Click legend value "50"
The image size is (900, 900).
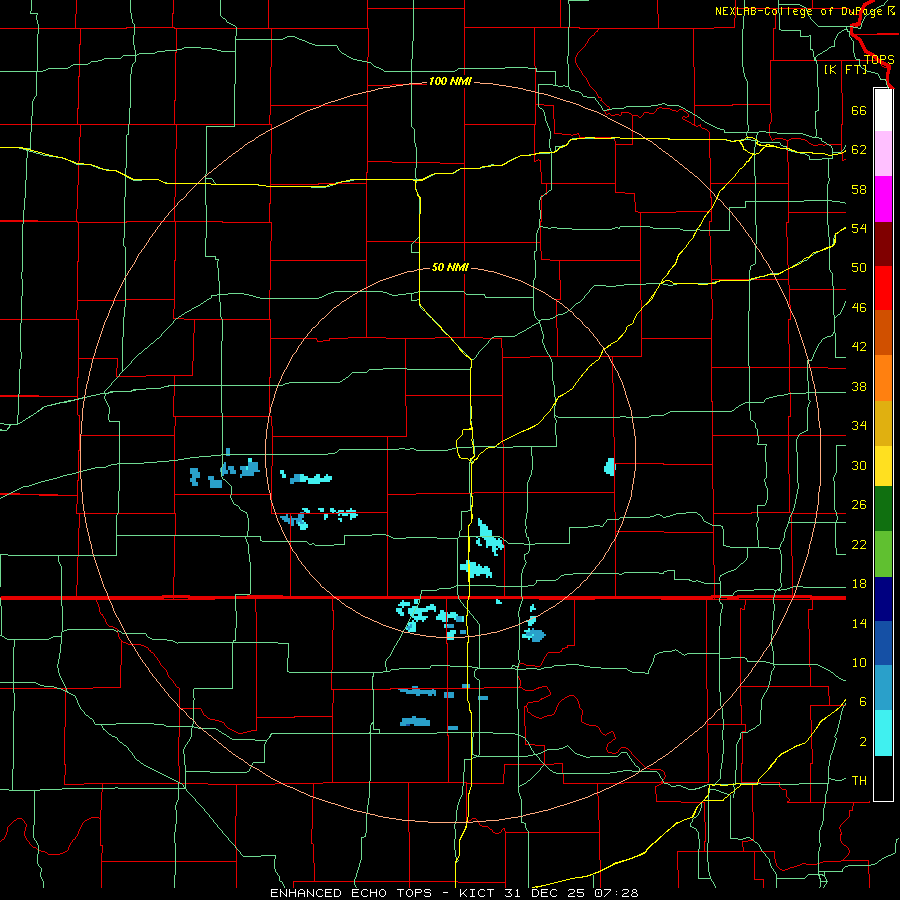[859, 268]
